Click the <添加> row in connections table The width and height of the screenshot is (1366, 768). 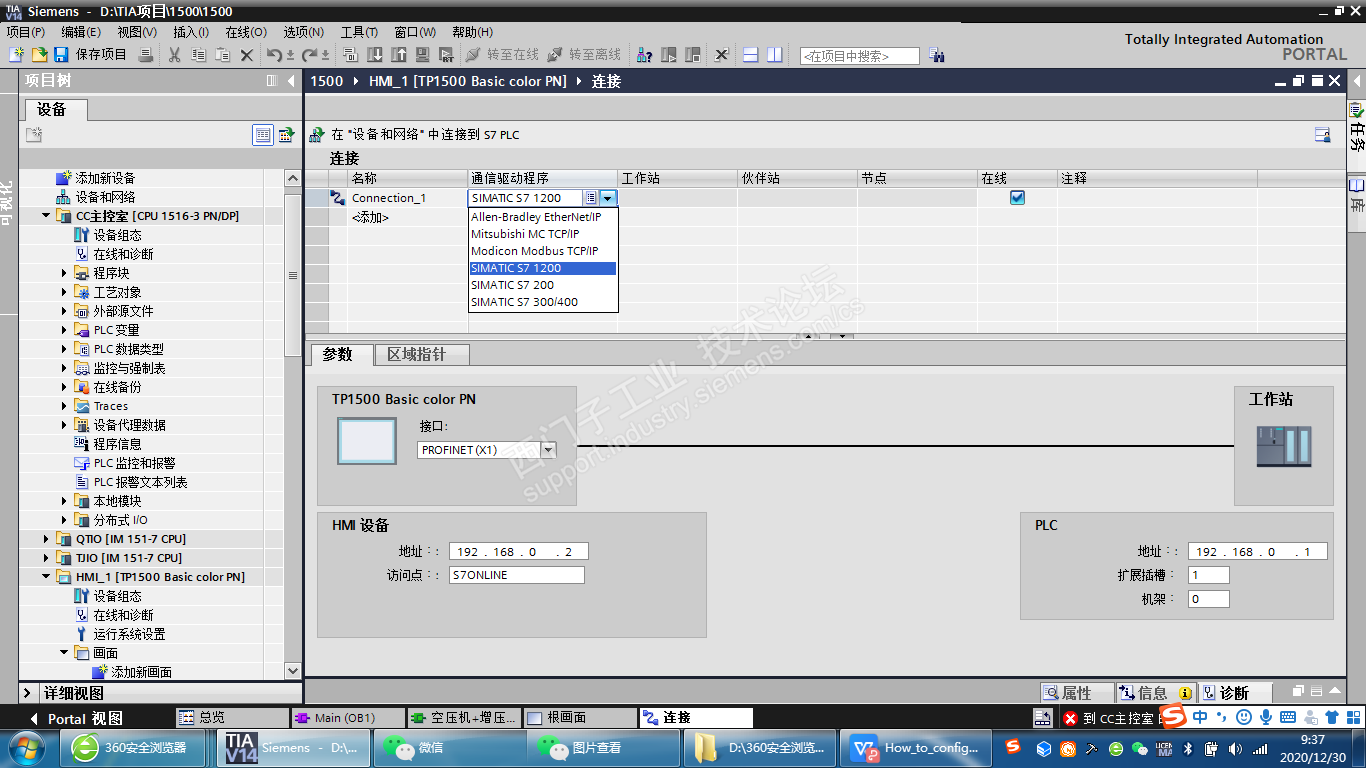tap(370, 217)
